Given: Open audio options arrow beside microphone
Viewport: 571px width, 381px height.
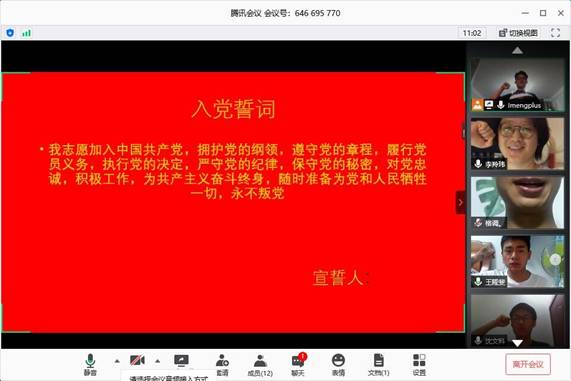Looking at the screenshot, I should pos(117,361).
